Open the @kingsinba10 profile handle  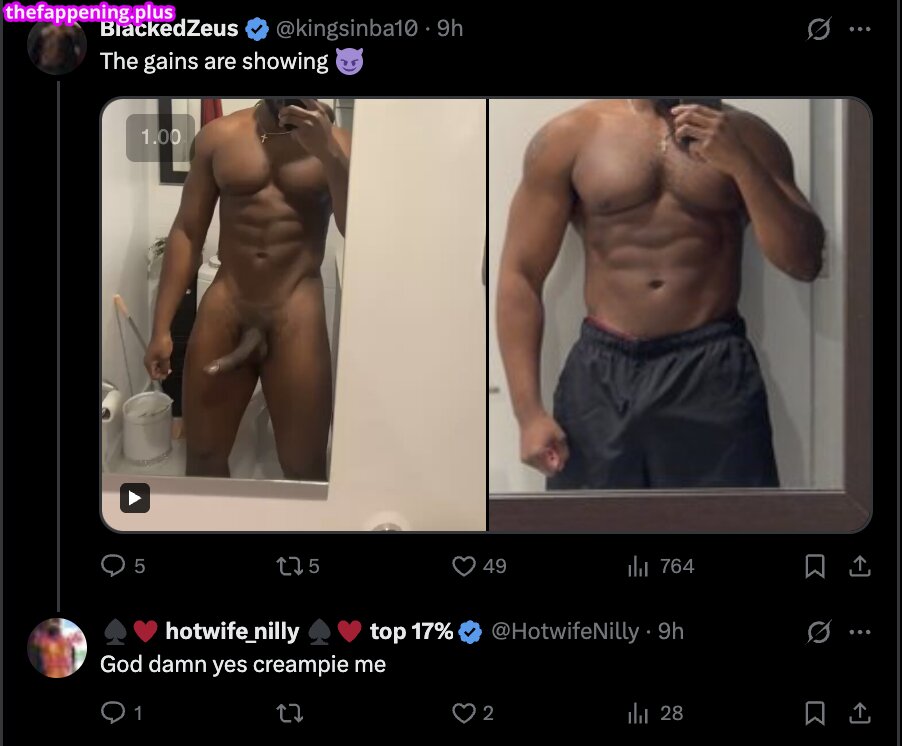(347, 28)
